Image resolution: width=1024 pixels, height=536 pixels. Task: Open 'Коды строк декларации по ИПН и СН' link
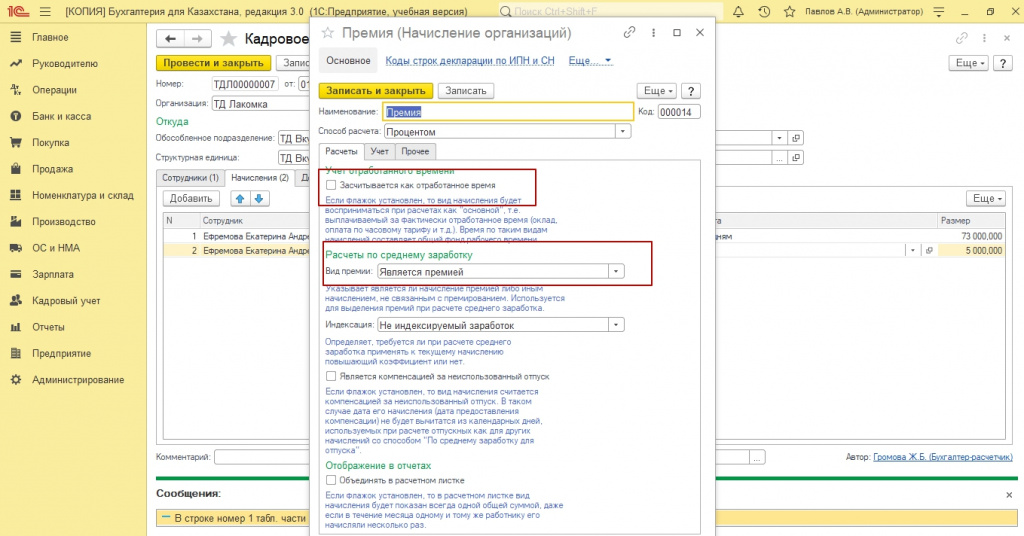(470, 61)
